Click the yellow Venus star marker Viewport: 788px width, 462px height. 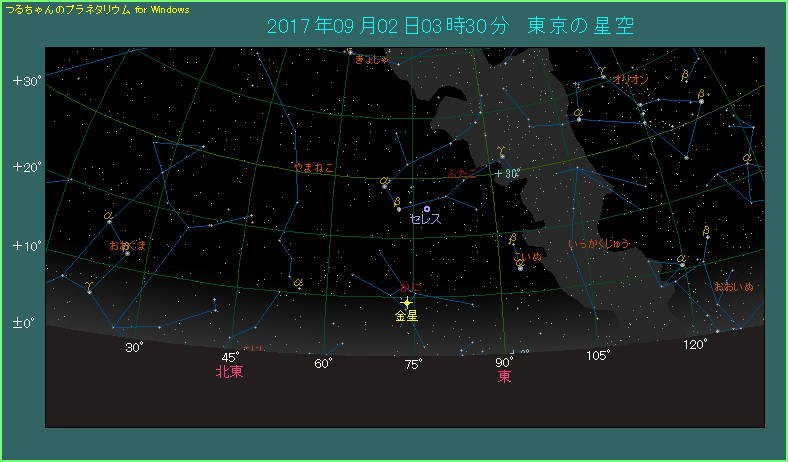coord(407,302)
